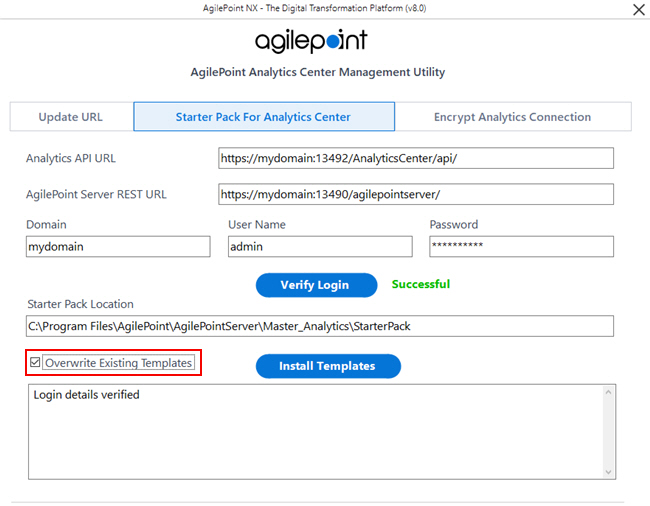Image resolution: width=650 pixels, height=506 pixels.
Task: Click the User Name label
Action: [257, 225]
